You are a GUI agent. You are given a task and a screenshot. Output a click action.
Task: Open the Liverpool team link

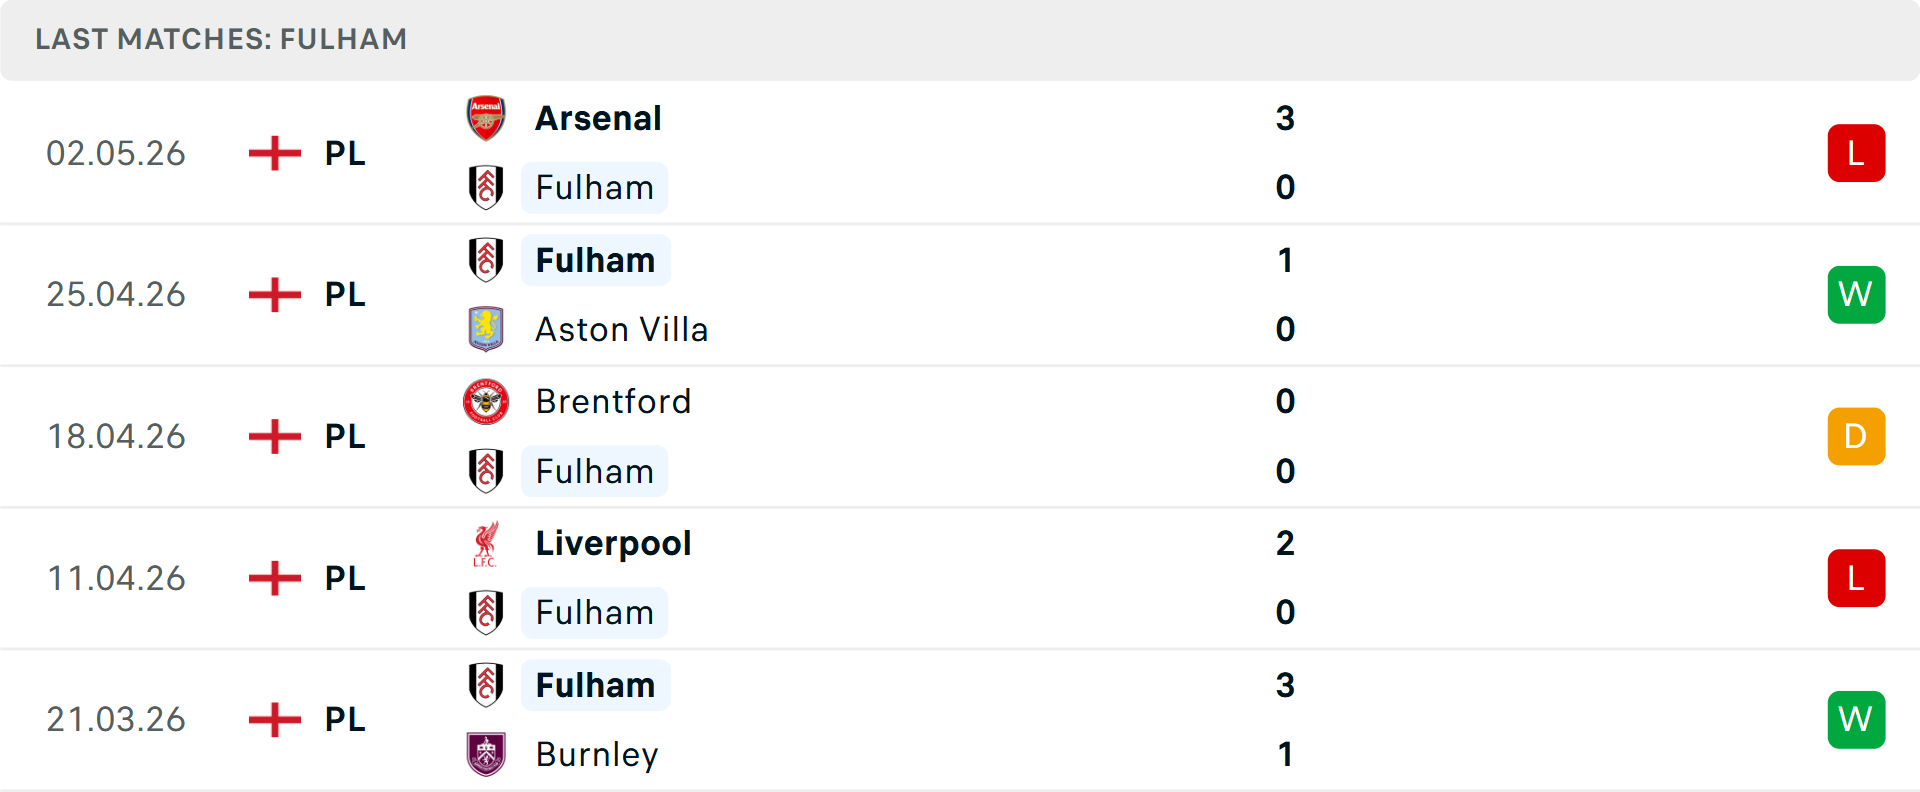click(x=613, y=543)
